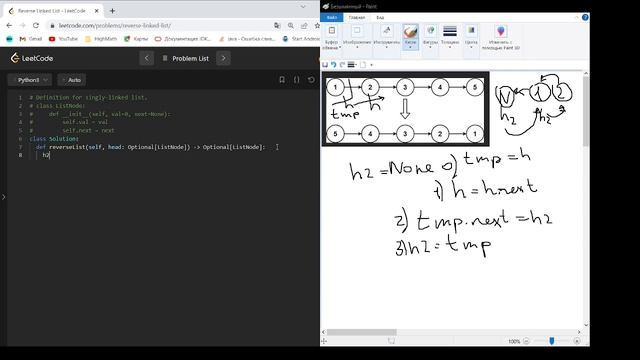Viewport: 640px width, 360px height.
Task: Open the Java bookmark beside the JDK bookmark
Action: (x=247, y=39)
